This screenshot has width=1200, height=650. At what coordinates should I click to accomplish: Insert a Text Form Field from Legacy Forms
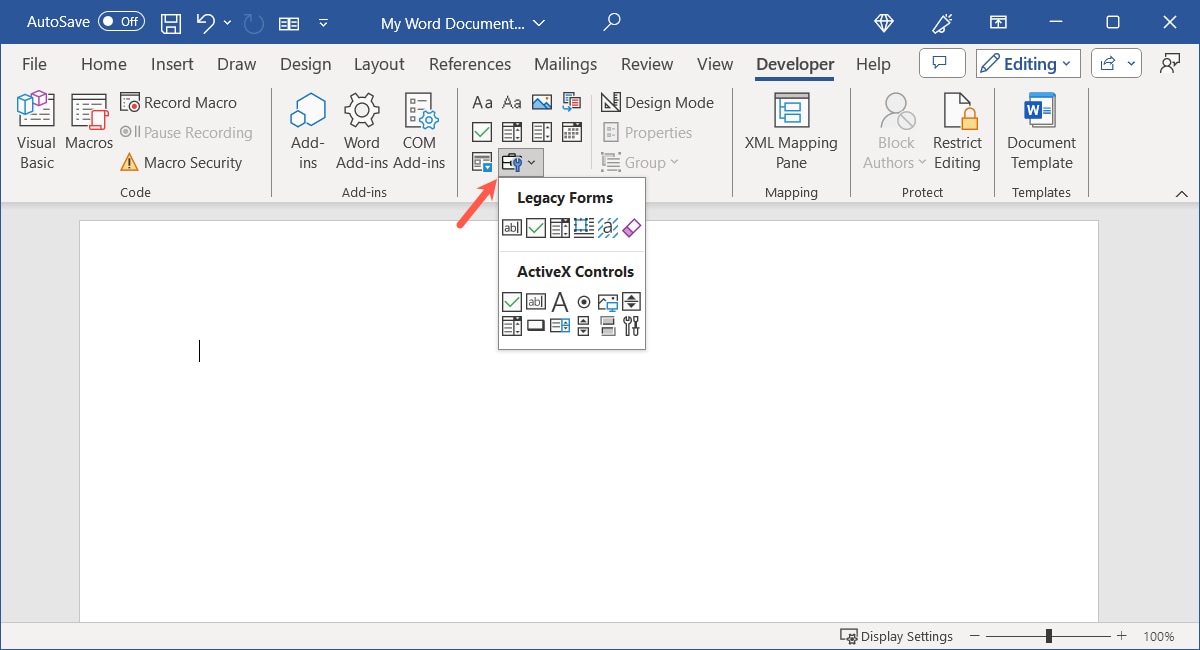512,228
